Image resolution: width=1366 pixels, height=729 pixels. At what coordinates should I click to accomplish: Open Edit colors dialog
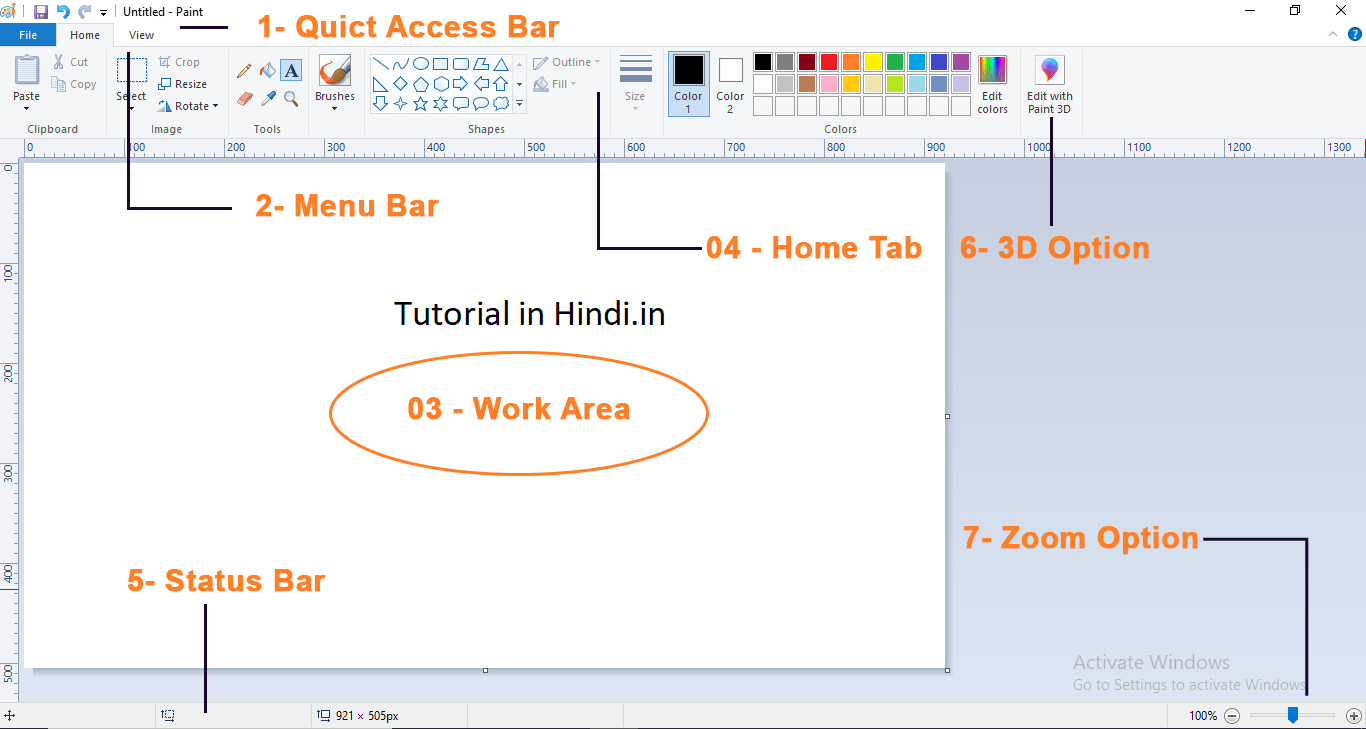click(x=992, y=84)
